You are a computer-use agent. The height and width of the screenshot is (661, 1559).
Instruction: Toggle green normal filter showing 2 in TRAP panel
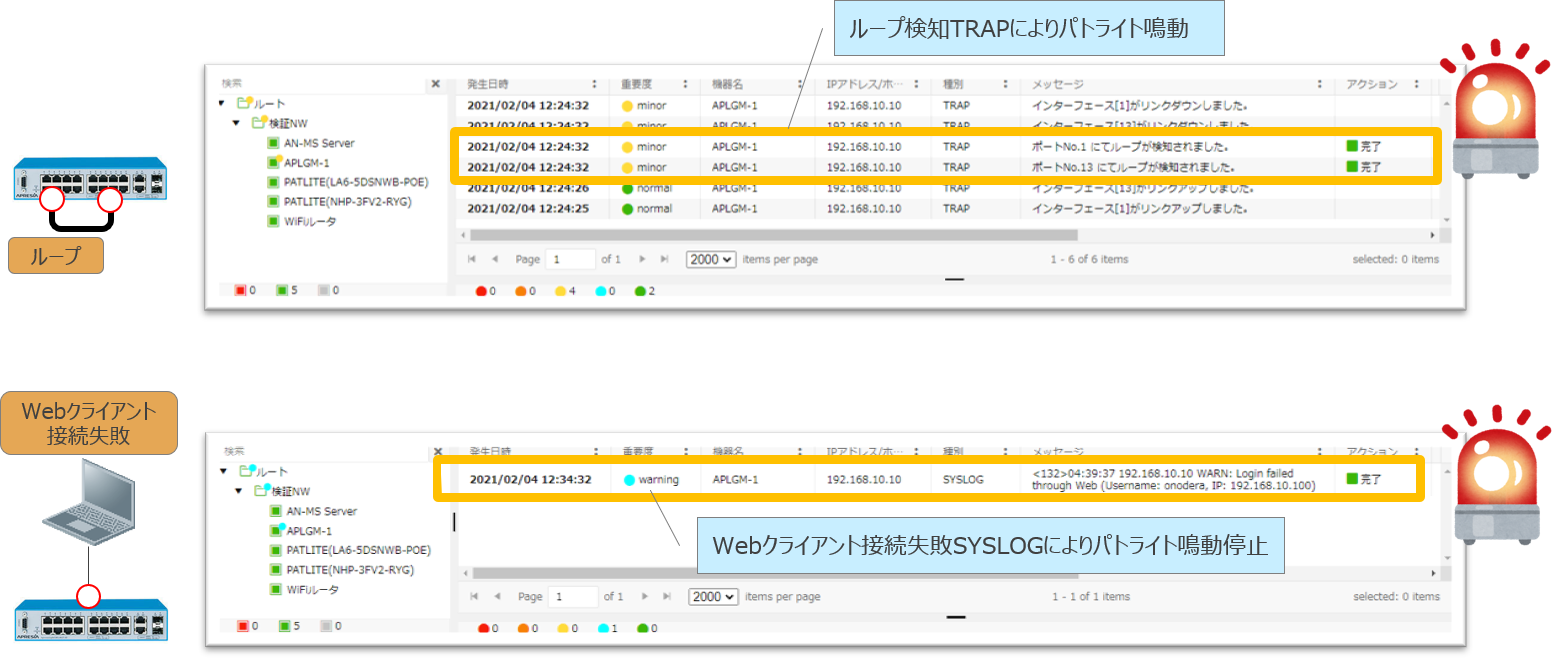click(x=647, y=291)
